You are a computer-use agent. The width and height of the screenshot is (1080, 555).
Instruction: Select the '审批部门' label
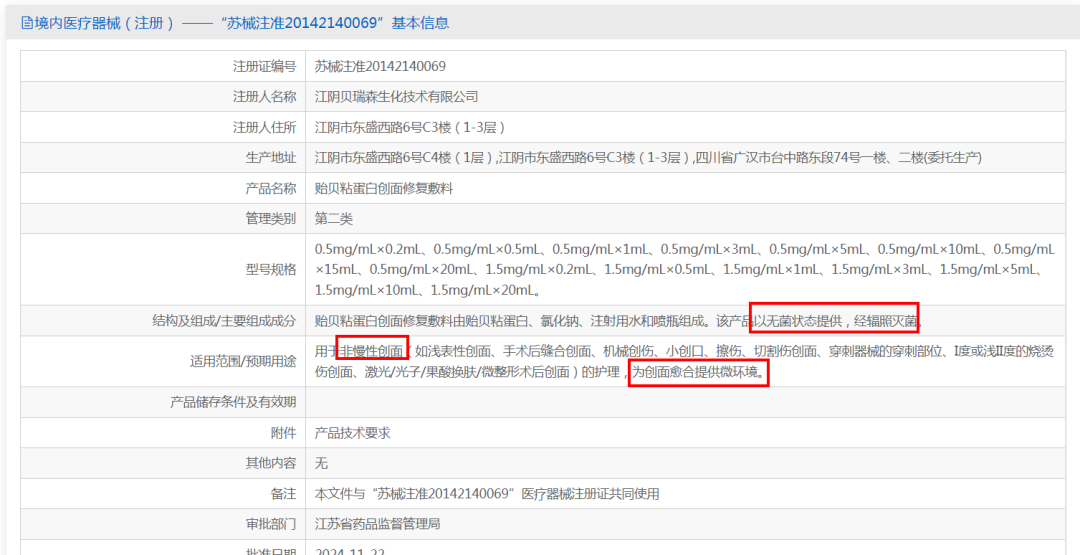(271, 524)
